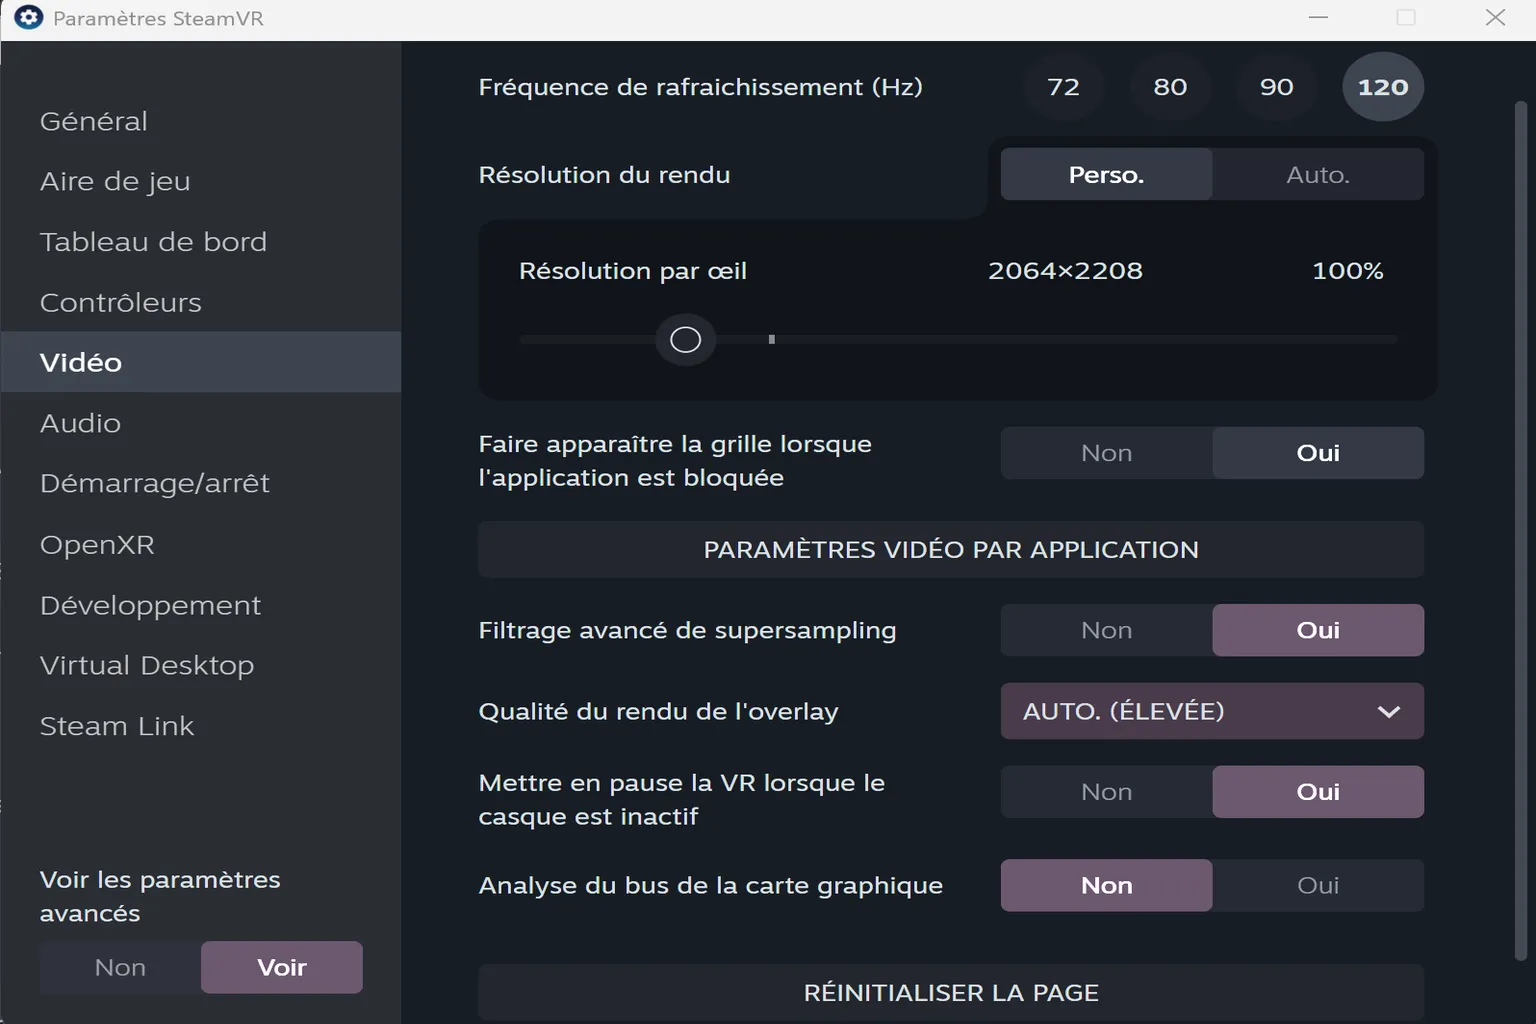Disable advanced supersampling filtering with Non

(1106, 630)
